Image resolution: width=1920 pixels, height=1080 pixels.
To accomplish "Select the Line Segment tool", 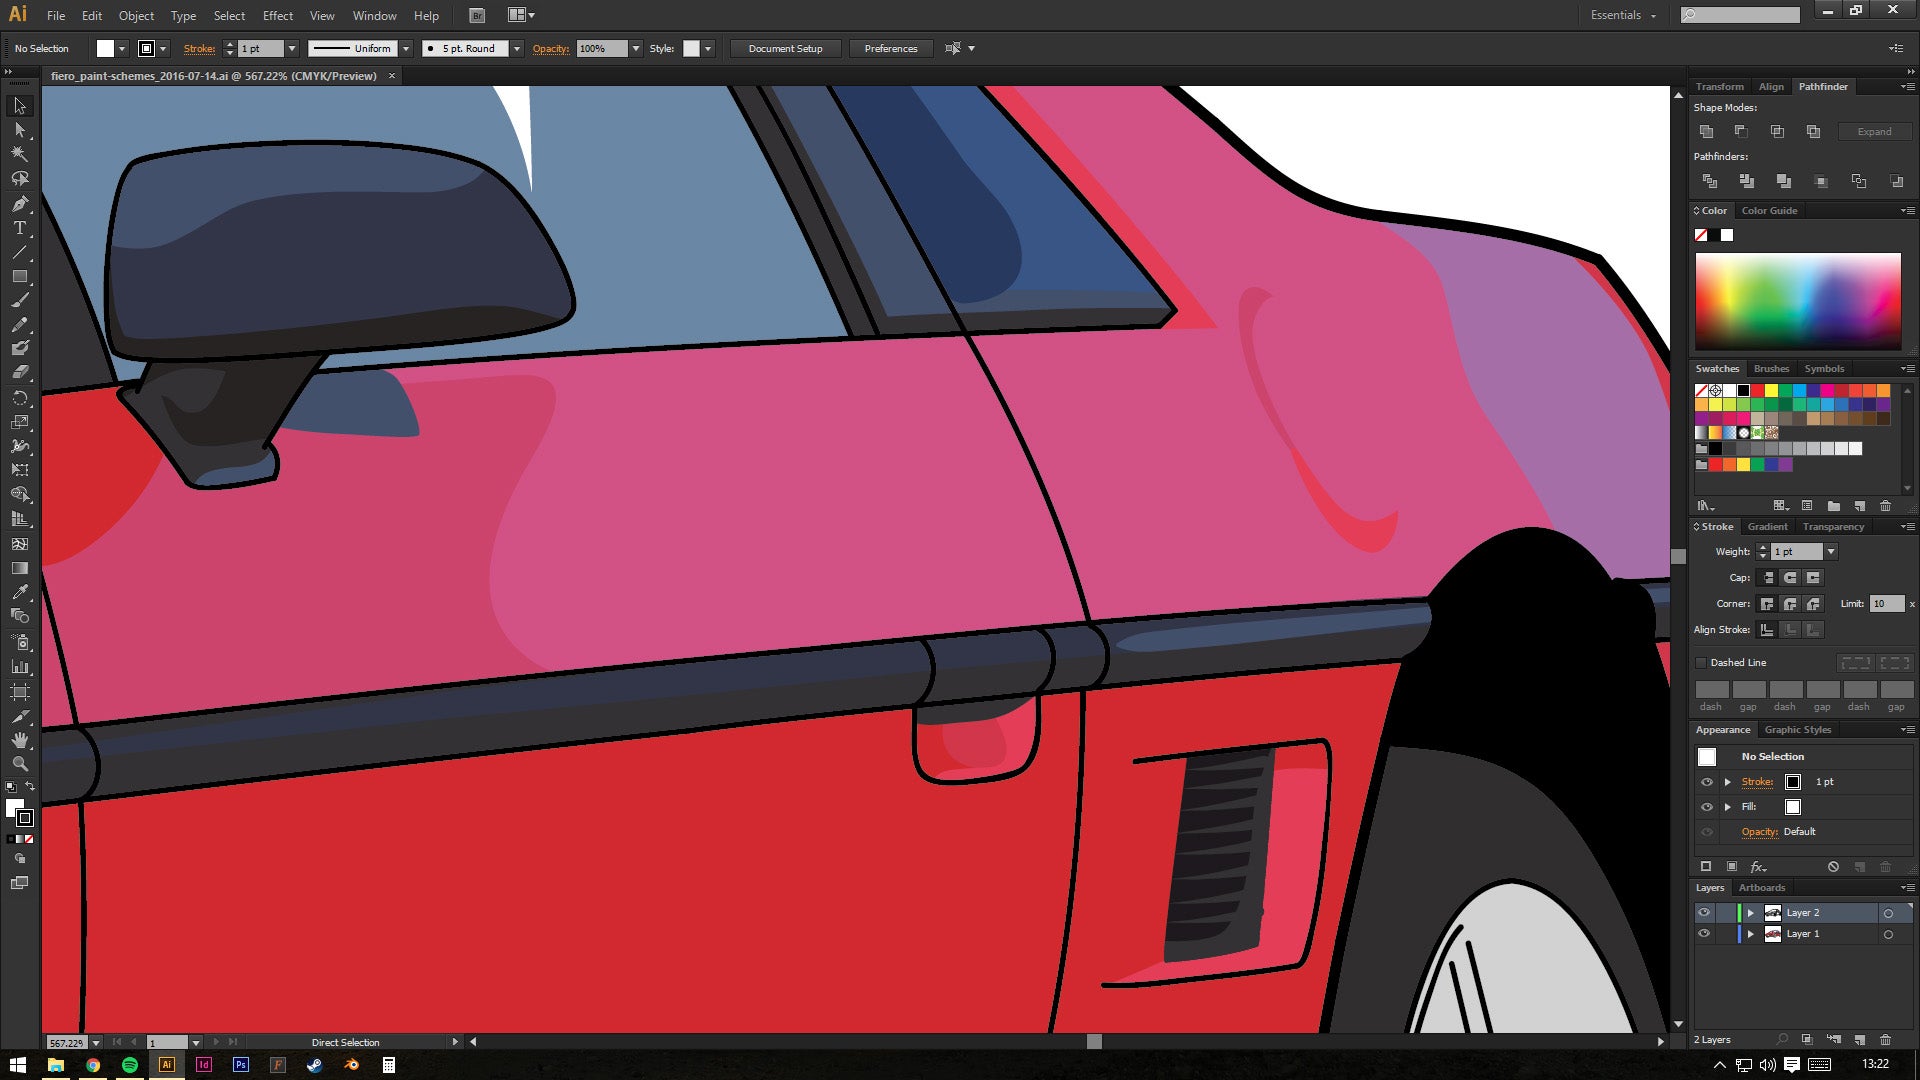I will [19, 252].
